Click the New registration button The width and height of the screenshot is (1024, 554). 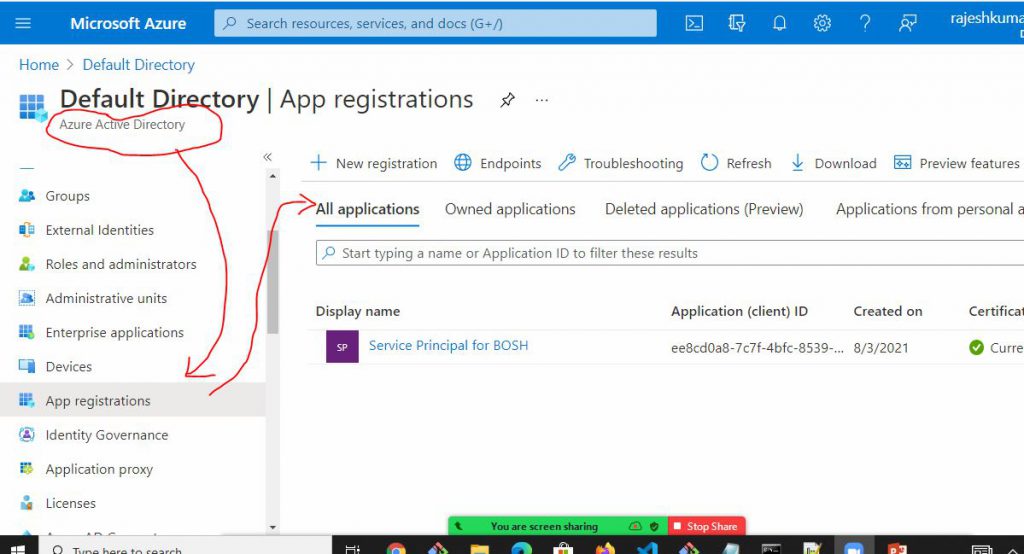[x=374, y=163]
